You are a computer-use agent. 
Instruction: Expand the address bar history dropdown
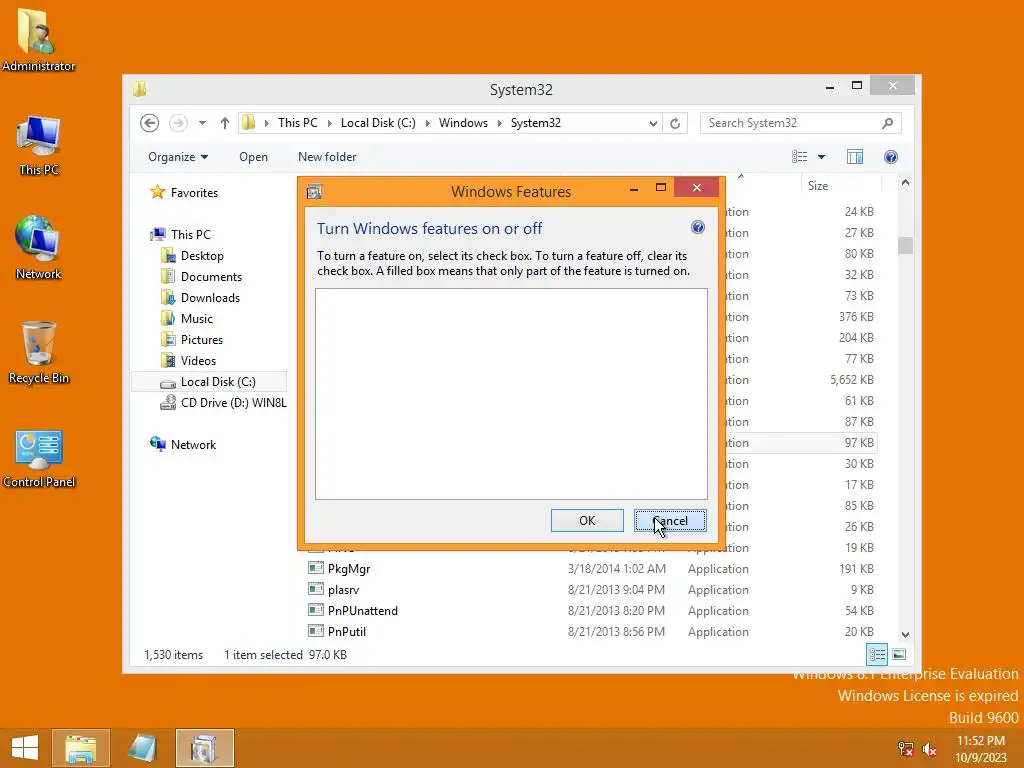pos(652,123)
